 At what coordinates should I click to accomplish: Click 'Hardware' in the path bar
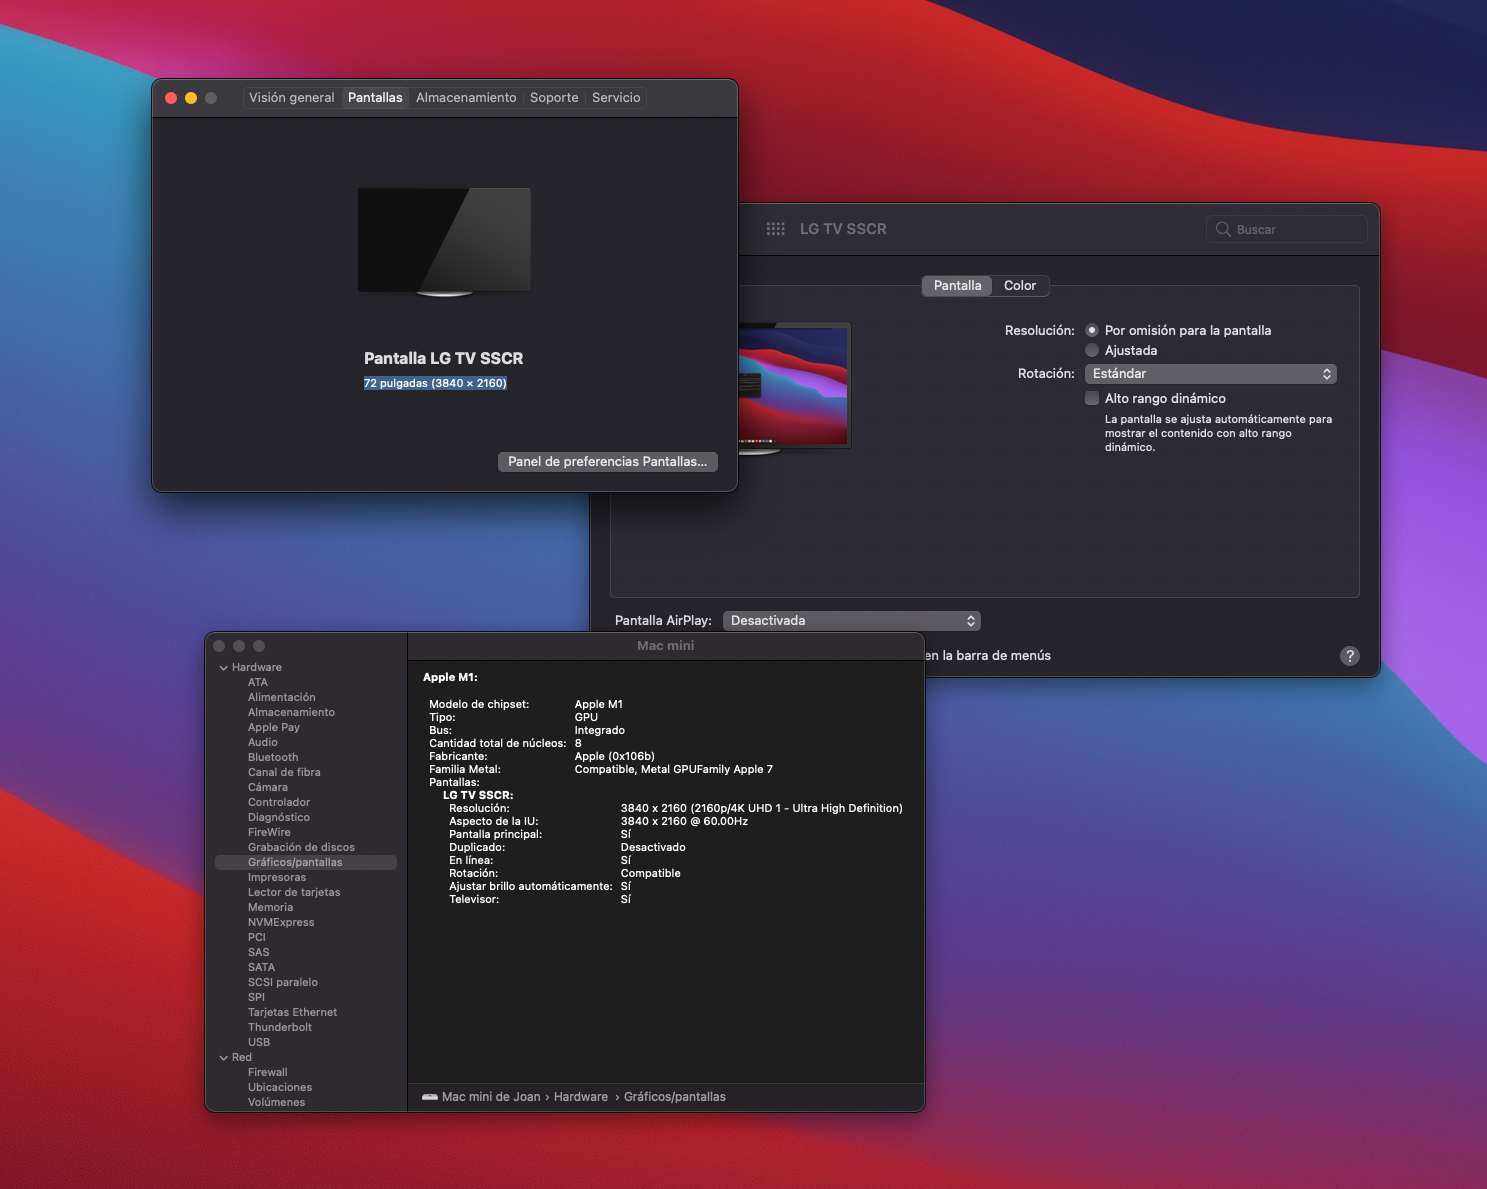point(581,1097)
